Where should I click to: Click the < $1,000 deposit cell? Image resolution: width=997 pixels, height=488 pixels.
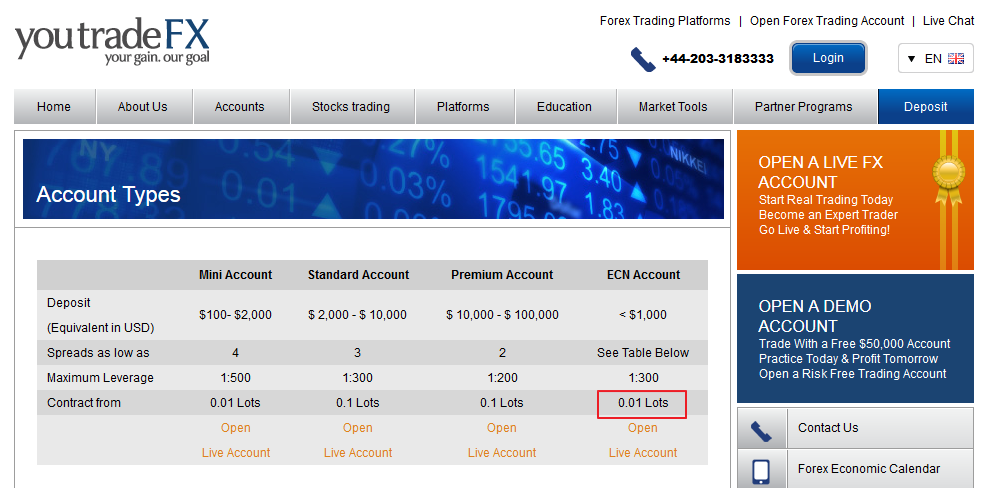[x=643, y=315]
